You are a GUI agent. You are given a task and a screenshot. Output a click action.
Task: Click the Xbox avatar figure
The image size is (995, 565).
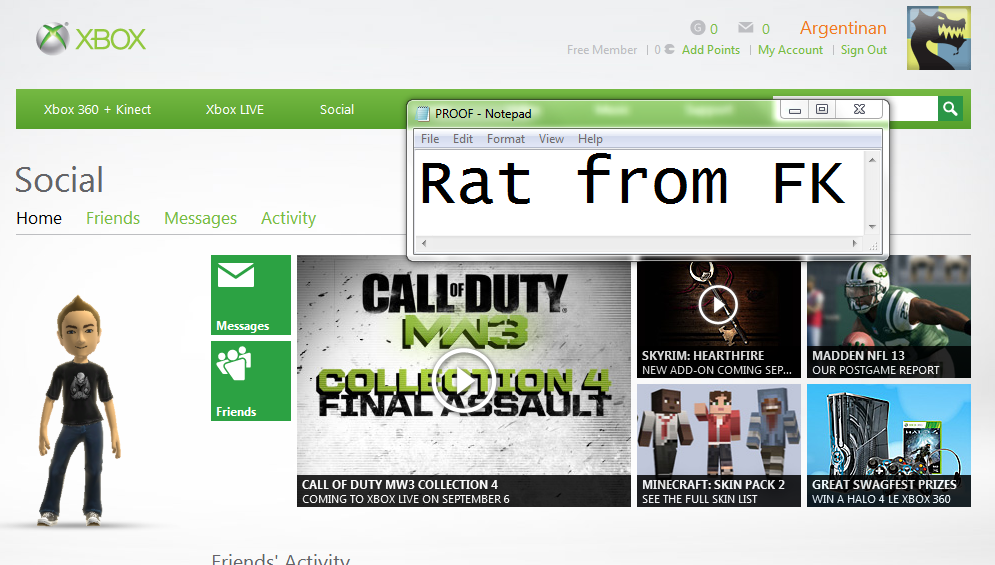80,411
